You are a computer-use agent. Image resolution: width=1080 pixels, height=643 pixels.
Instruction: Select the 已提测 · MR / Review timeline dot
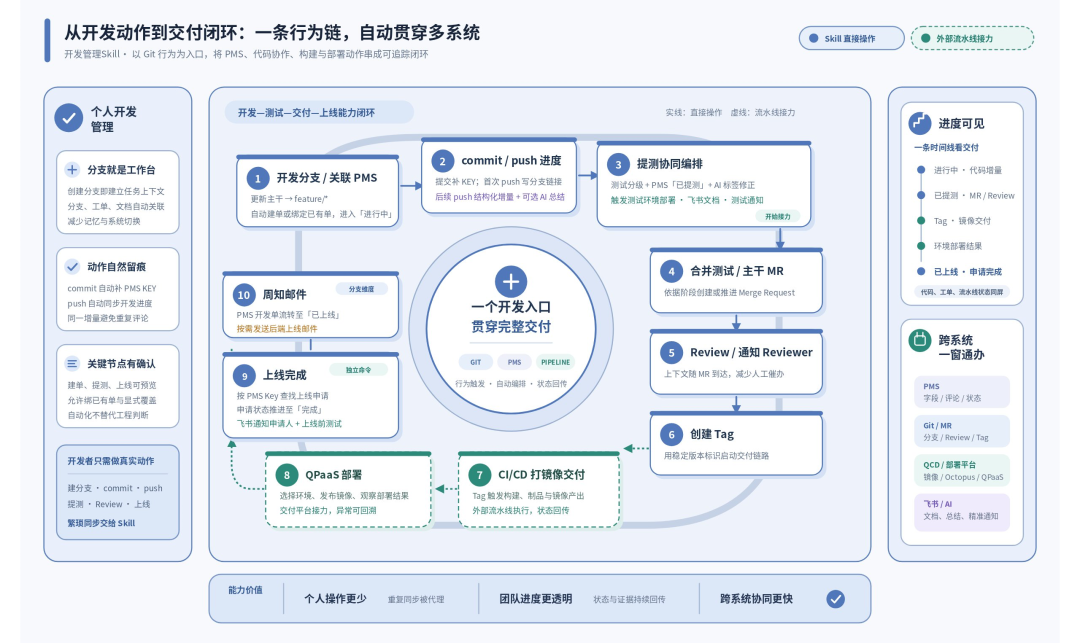(921, 195)
